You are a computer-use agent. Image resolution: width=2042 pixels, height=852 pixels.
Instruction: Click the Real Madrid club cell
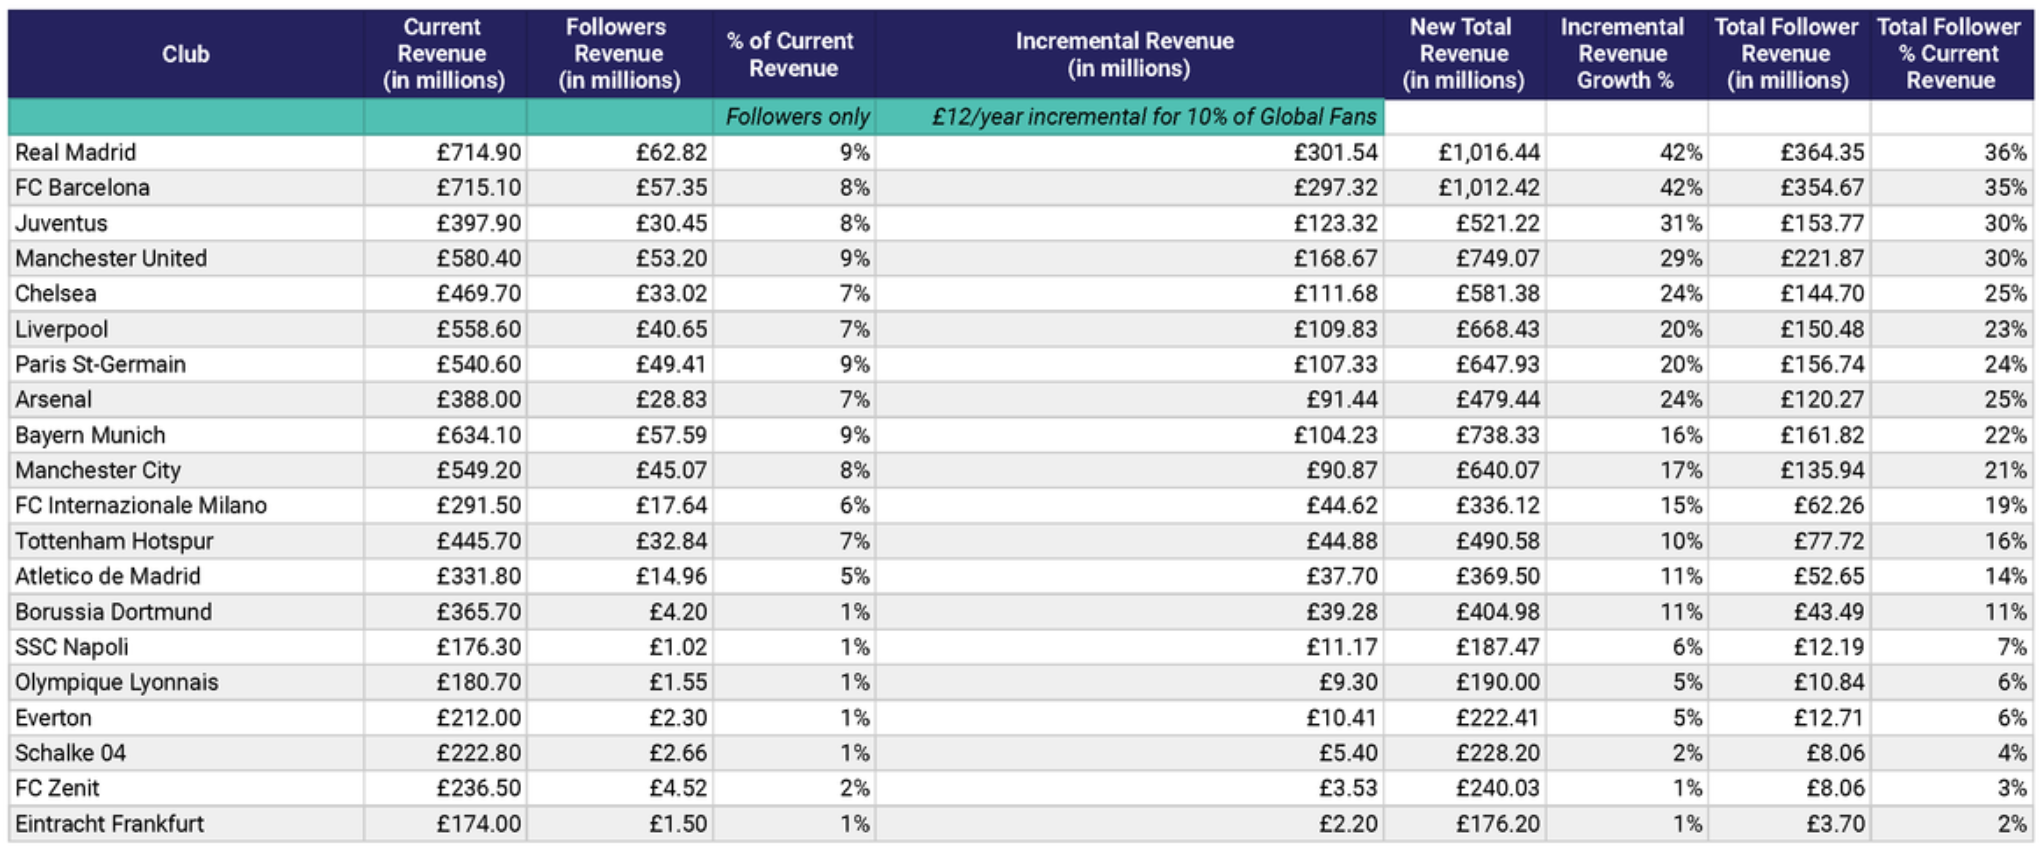[x=186, y=152]
